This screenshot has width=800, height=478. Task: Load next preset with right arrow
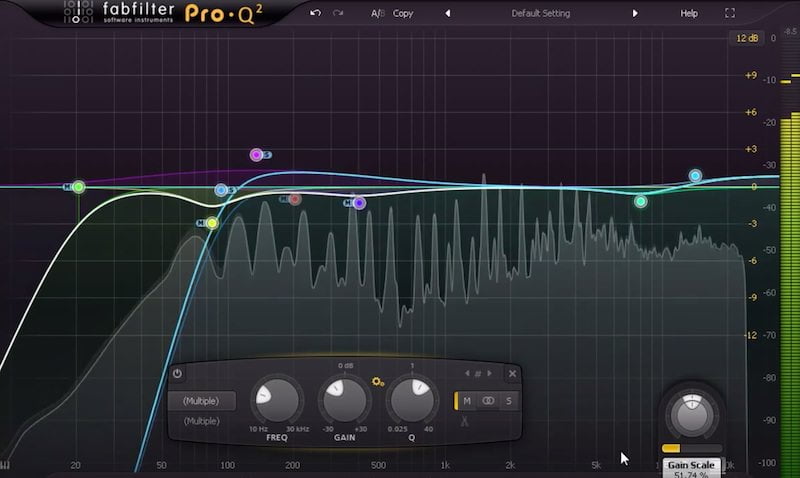click(x=635, y=13)
